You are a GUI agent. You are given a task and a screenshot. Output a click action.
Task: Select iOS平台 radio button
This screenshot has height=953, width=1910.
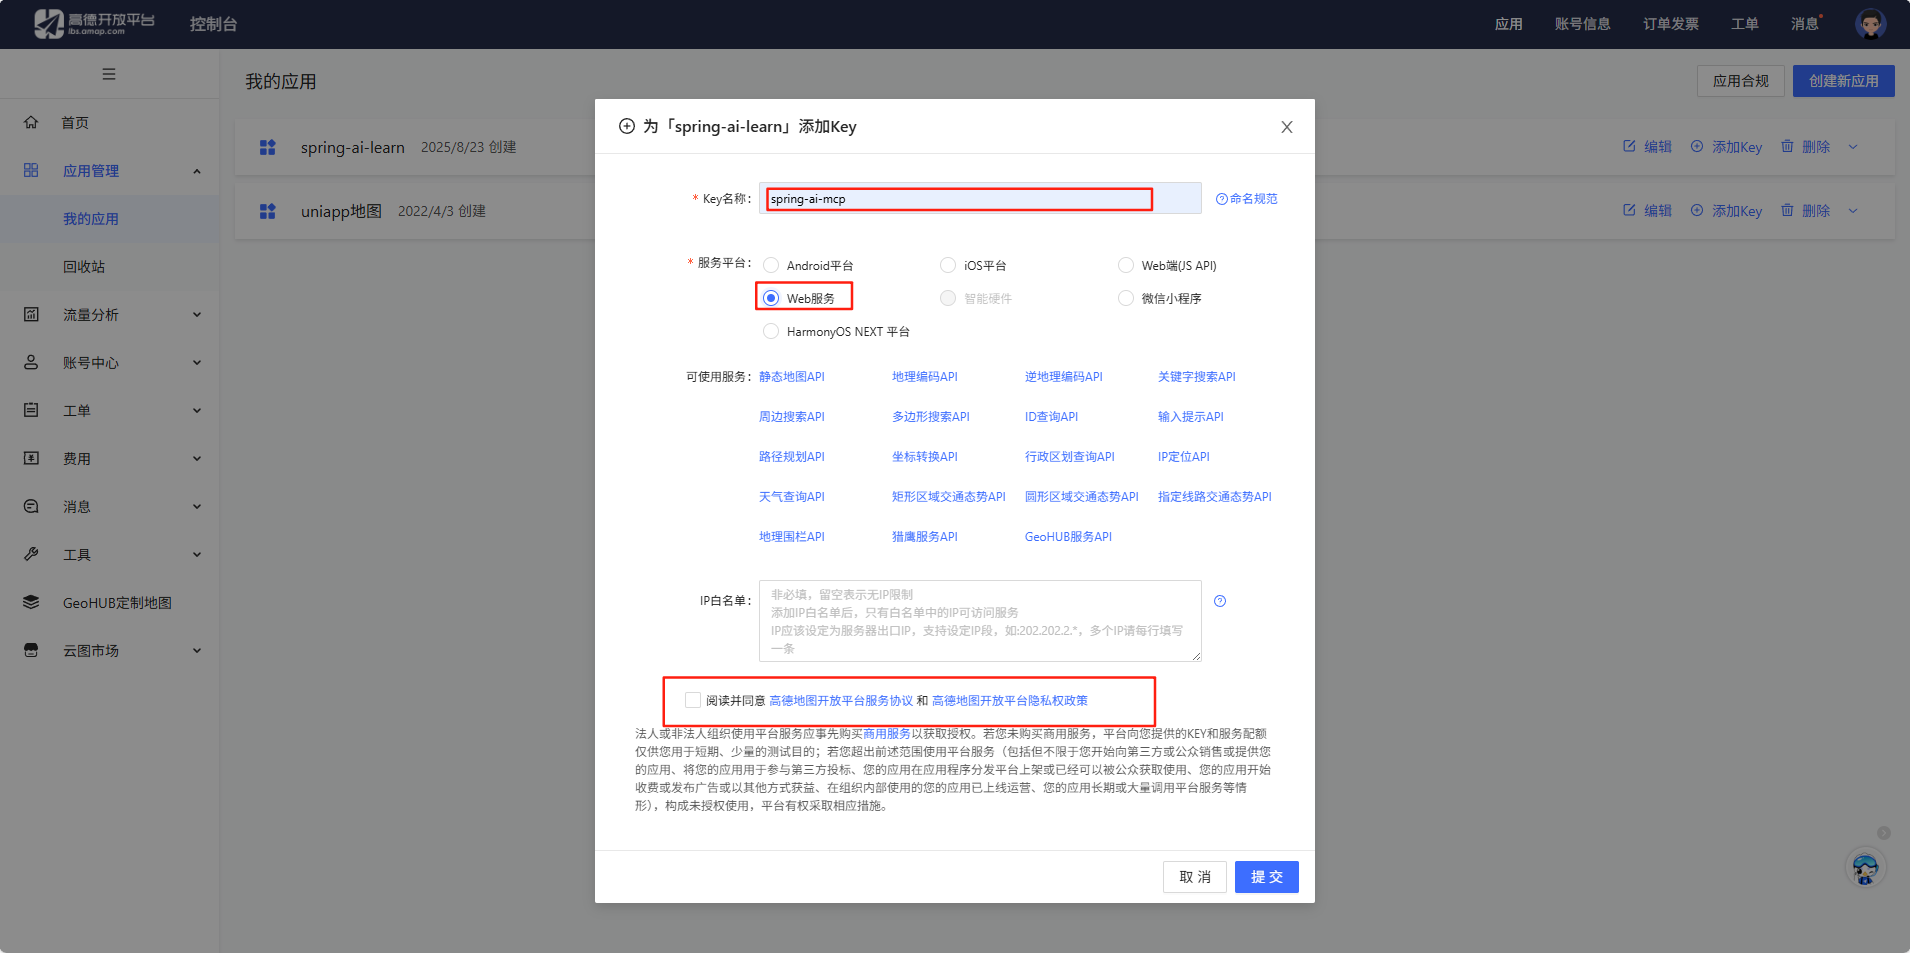[948, 265]
